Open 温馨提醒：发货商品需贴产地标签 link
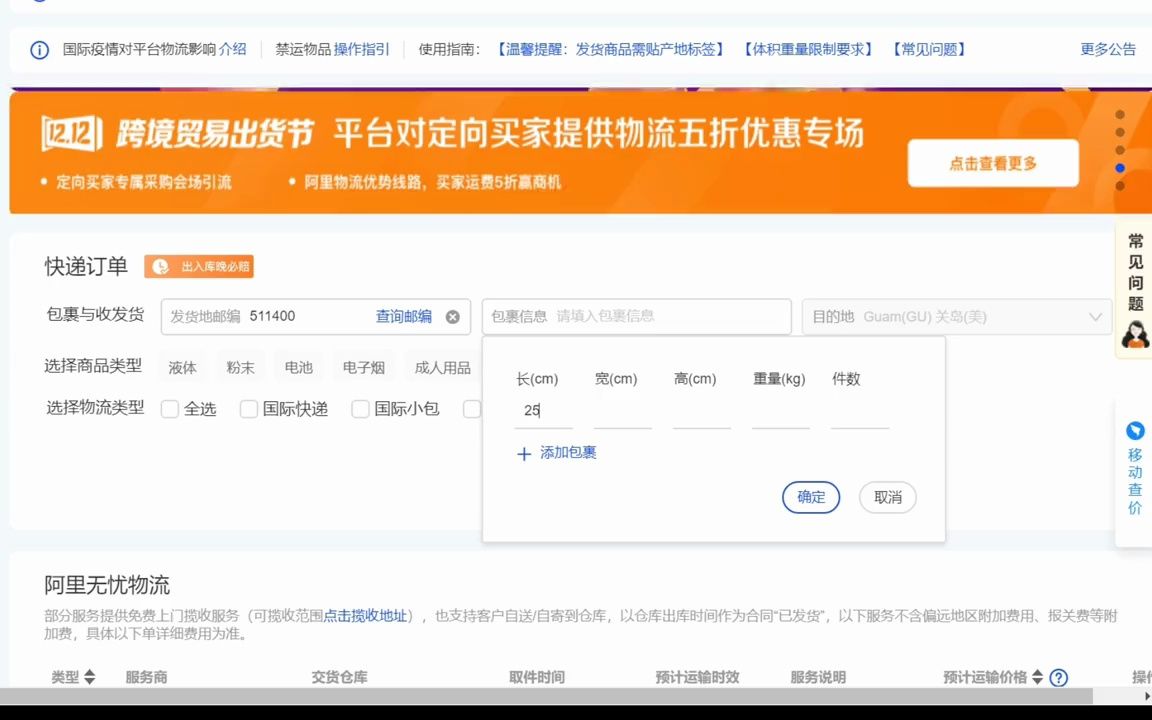Viewport: 1152px width, 720px height. coord(609,49)
